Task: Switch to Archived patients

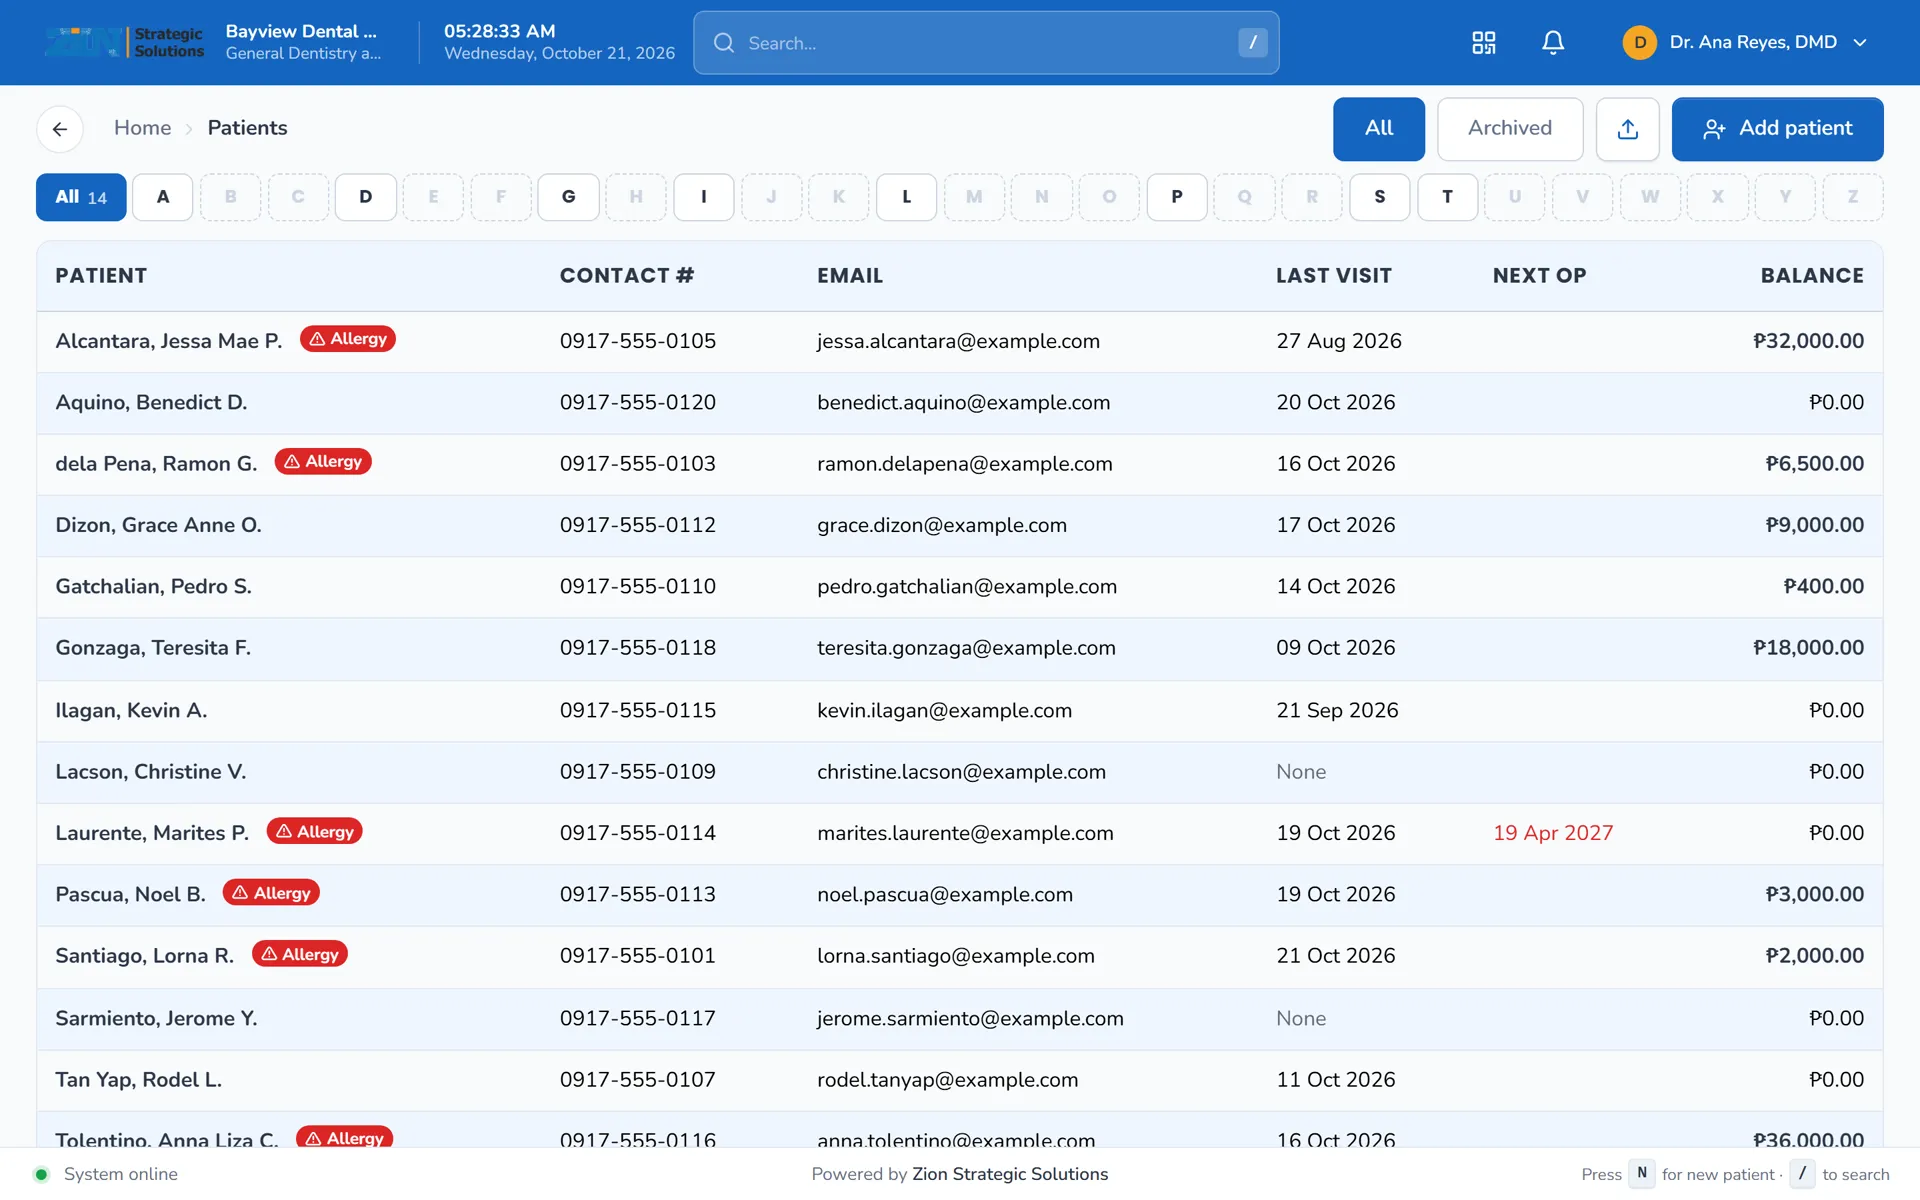Action: coord(1509,129)
